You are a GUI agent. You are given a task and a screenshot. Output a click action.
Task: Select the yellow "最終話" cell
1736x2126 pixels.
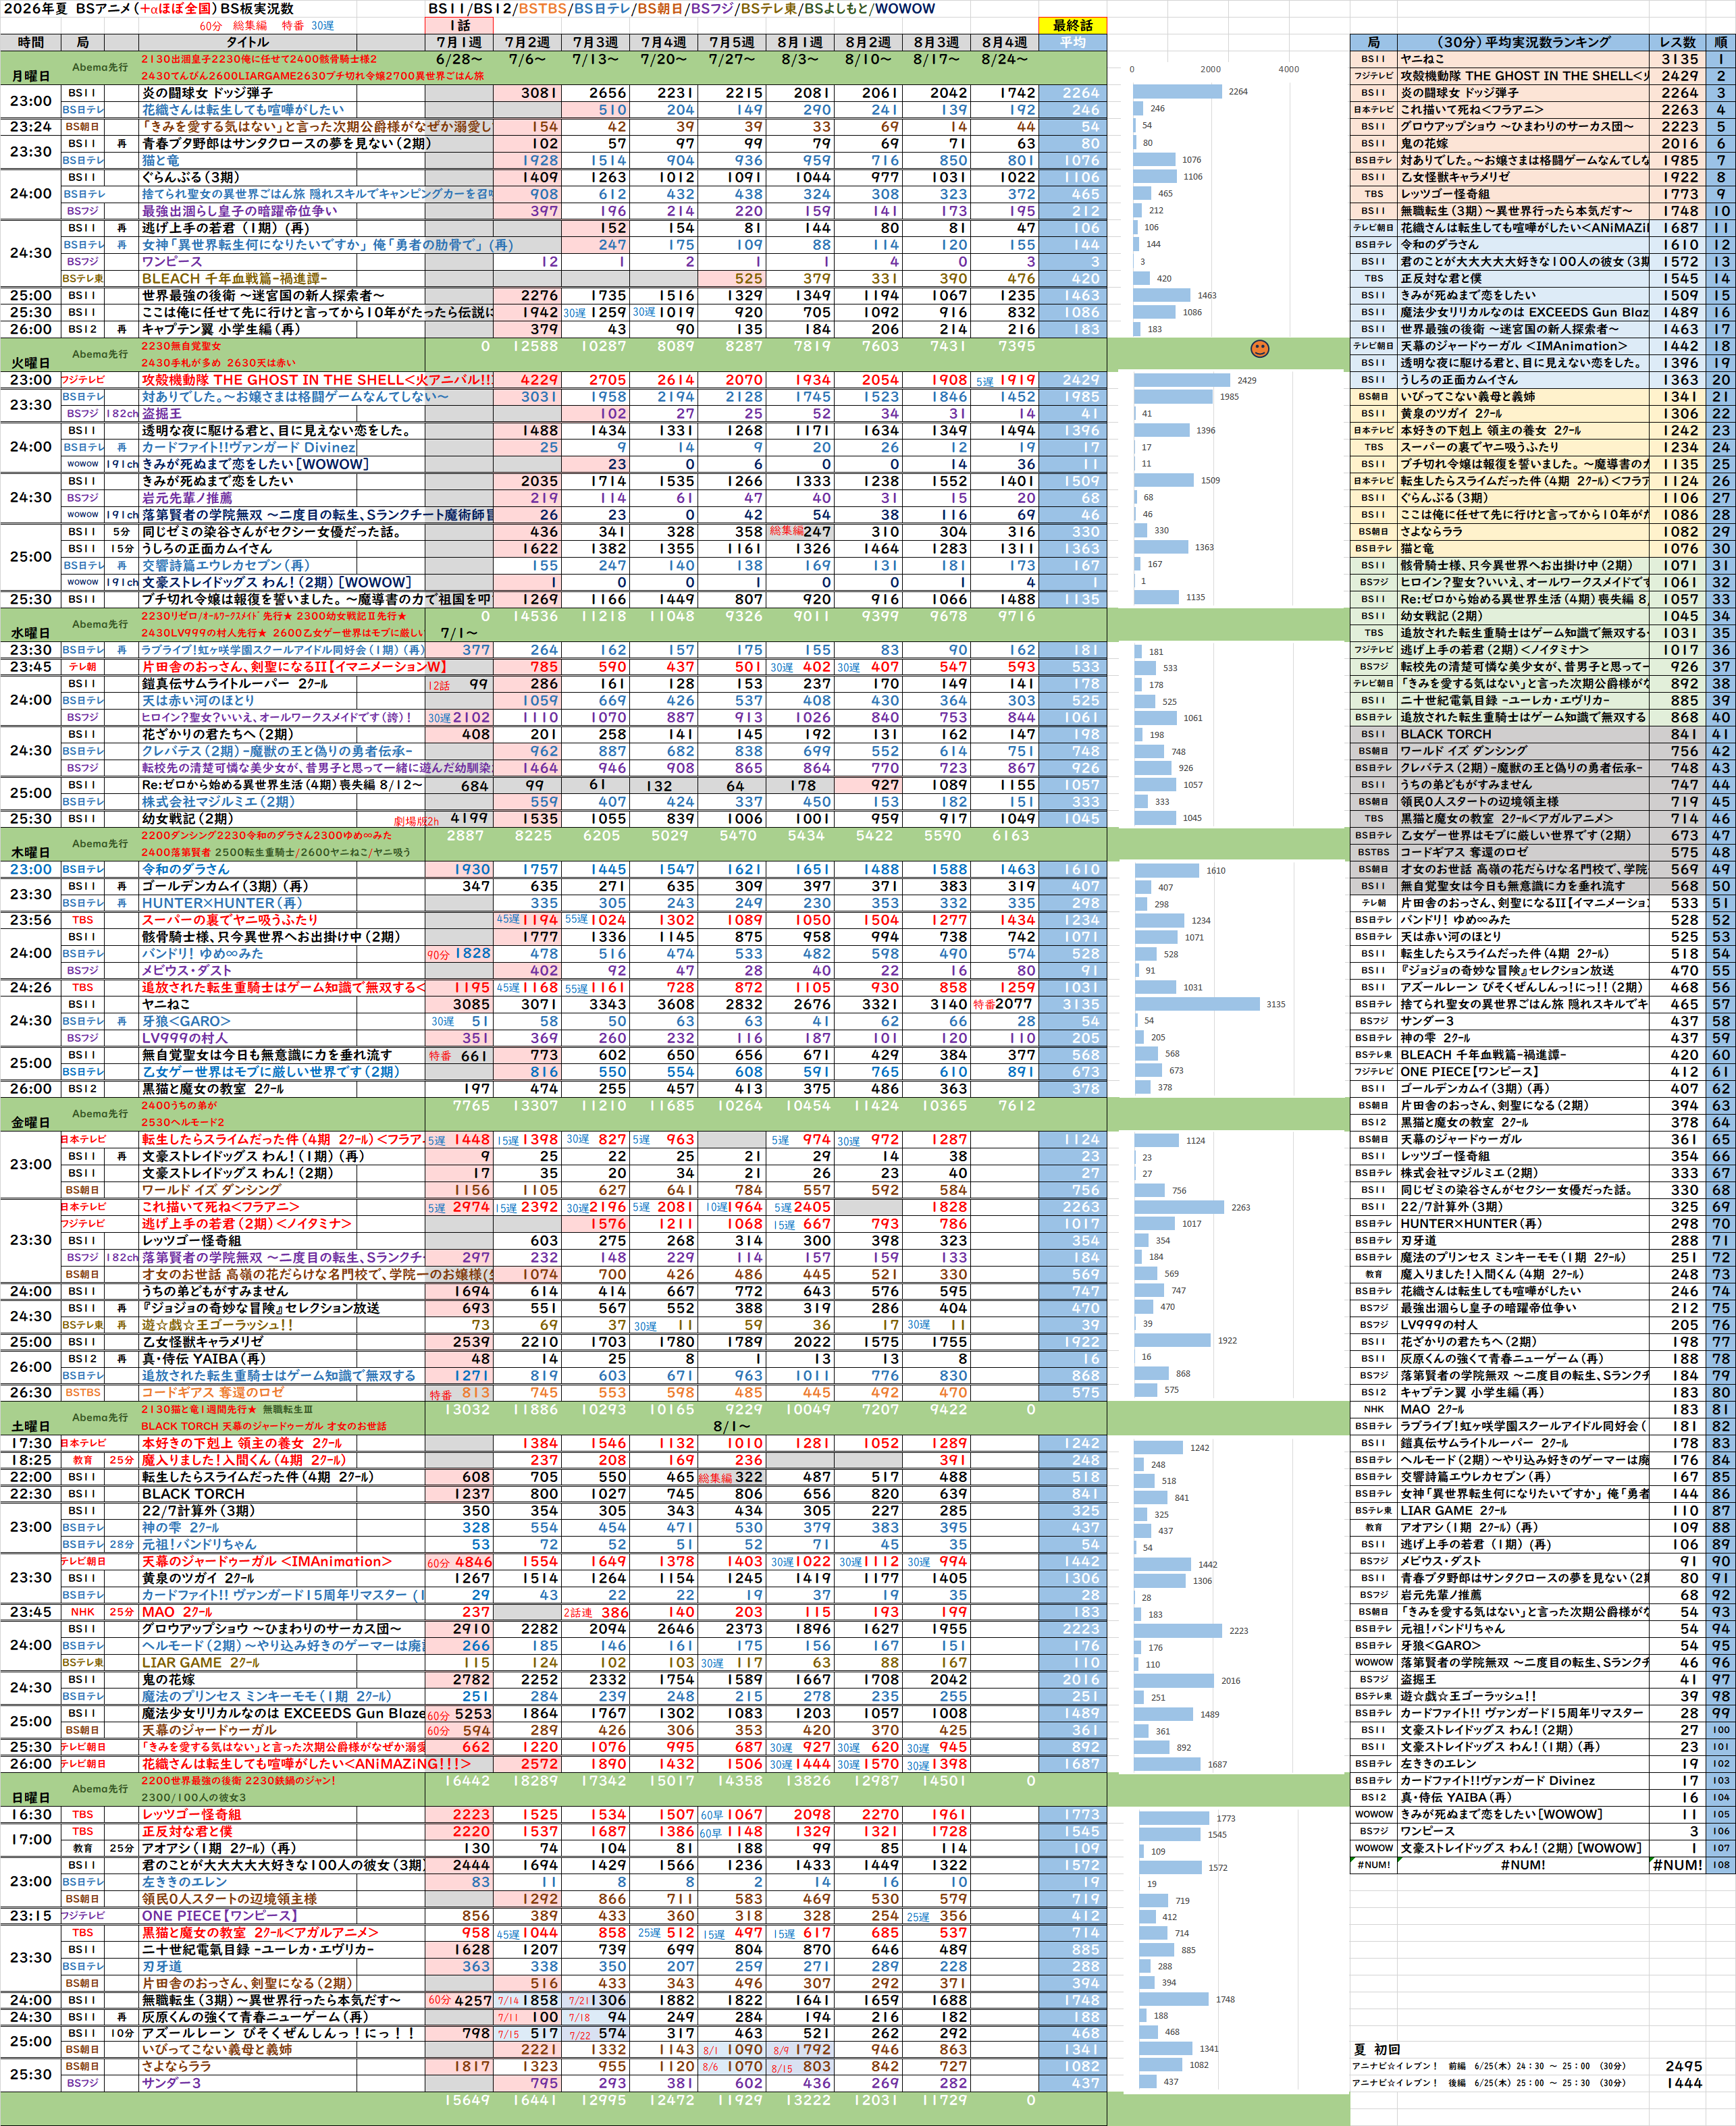[x=1073, y=26]
